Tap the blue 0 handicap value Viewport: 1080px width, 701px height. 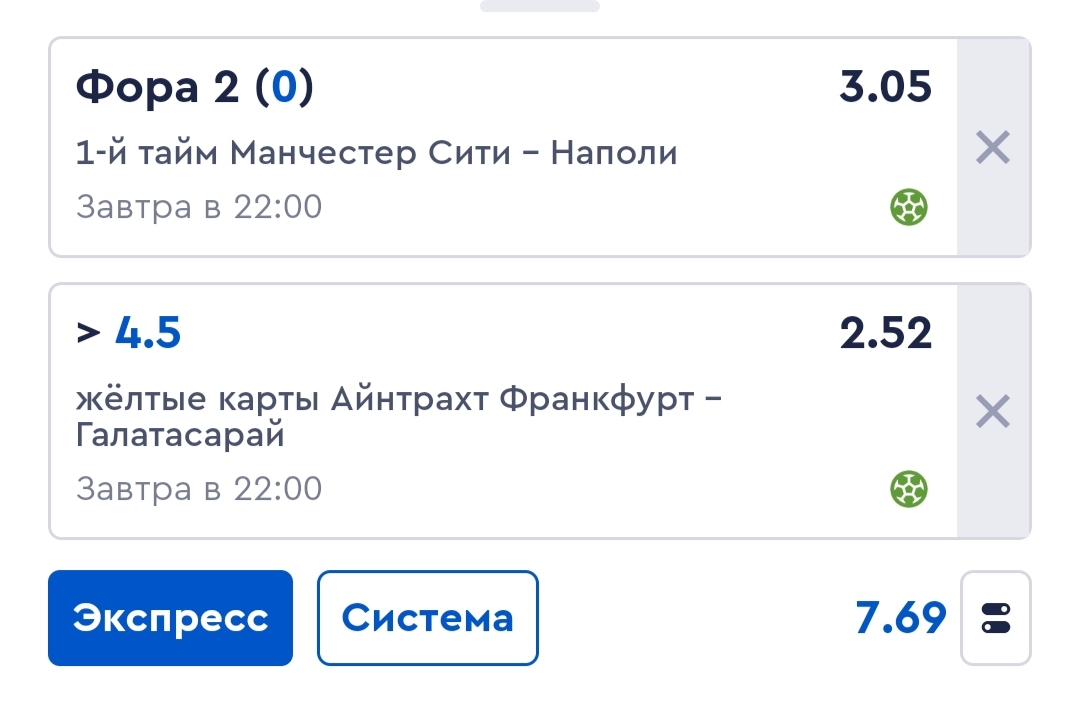pos(284,87)
